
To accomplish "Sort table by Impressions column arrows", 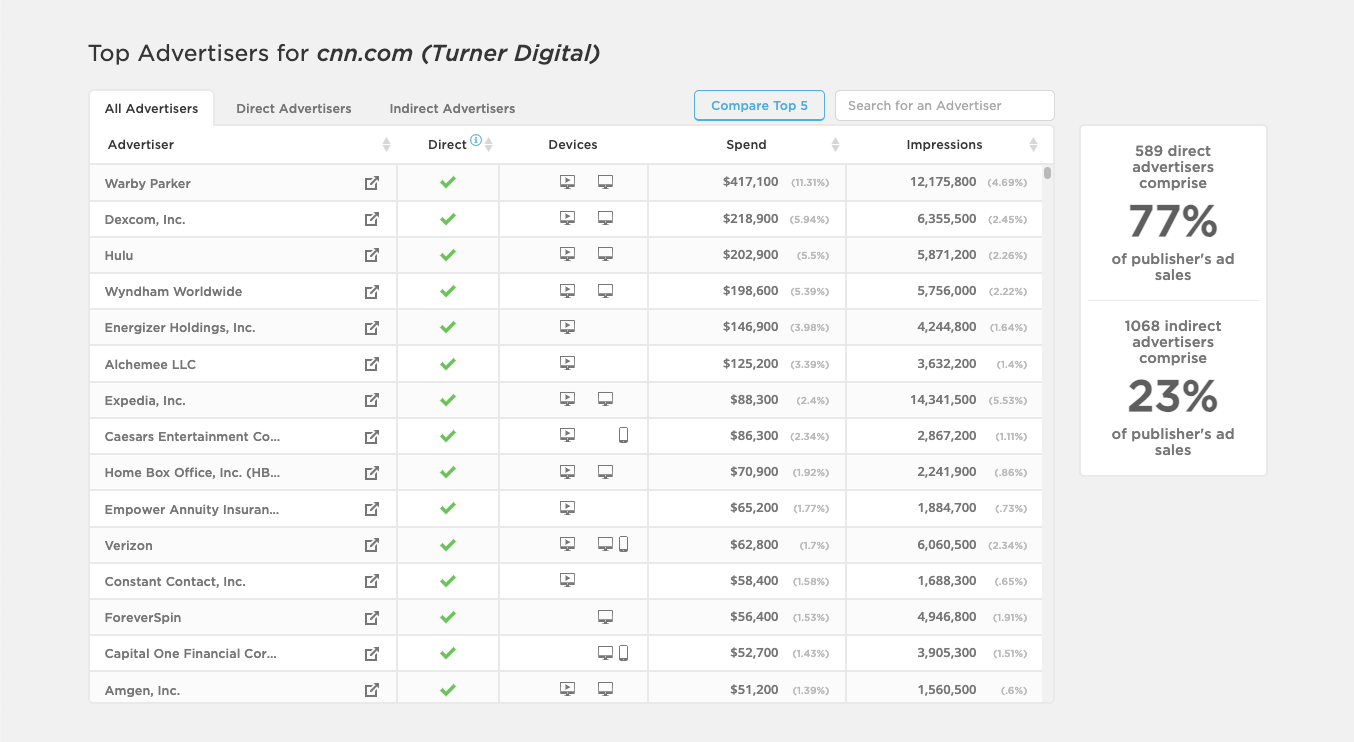I will 1033,145.
